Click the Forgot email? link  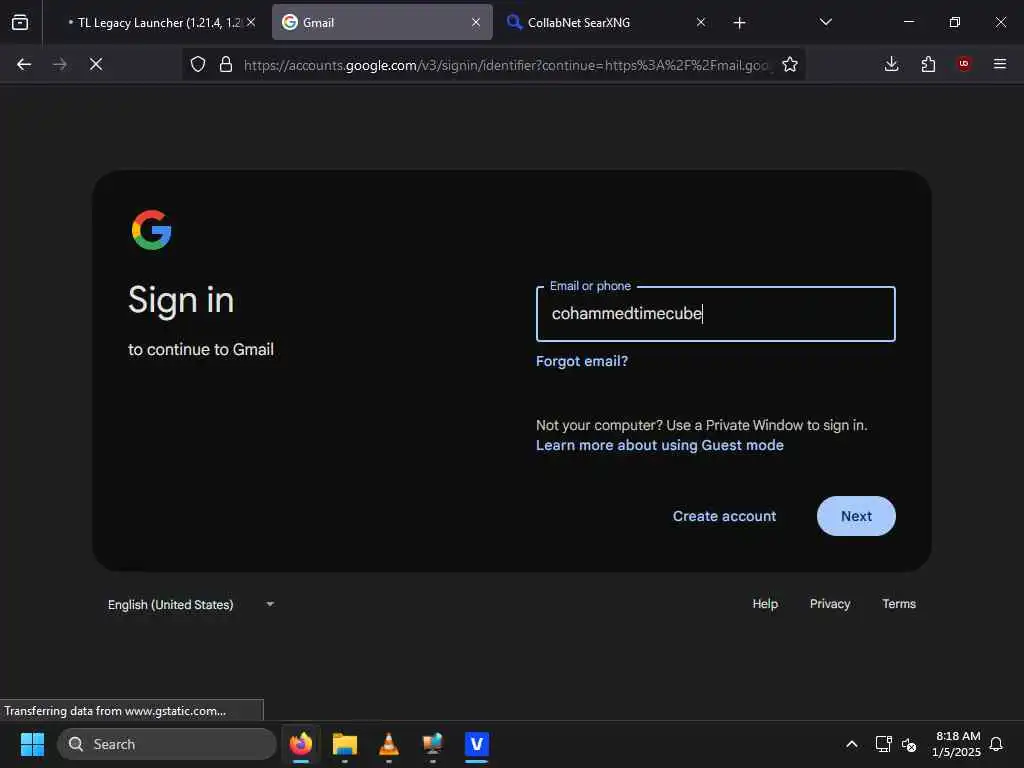582,361
